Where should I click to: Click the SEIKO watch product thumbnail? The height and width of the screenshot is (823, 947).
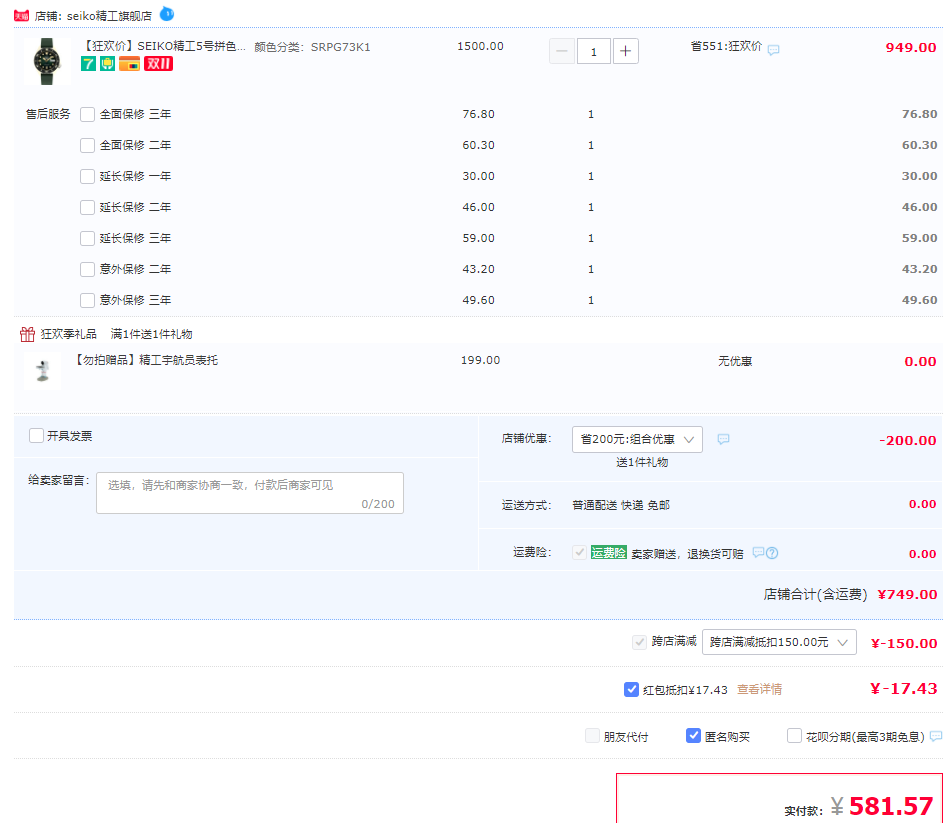click(x=47, y=60)
